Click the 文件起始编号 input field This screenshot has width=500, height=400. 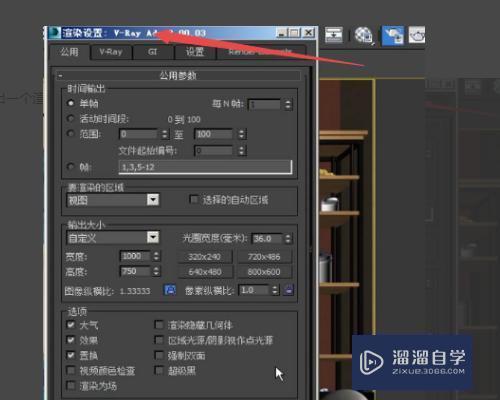coord(214,150)
